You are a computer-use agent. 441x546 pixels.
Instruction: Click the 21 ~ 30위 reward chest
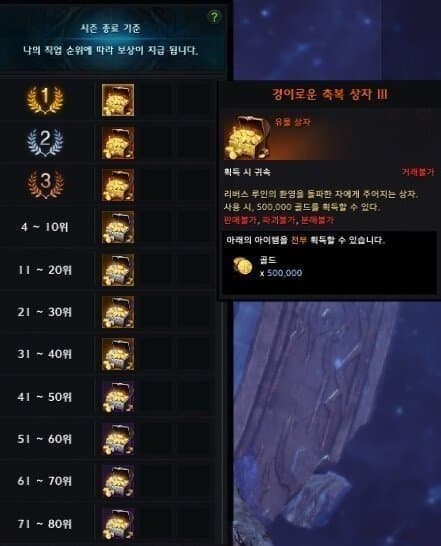pyautogui.click(x=118, y=312)
